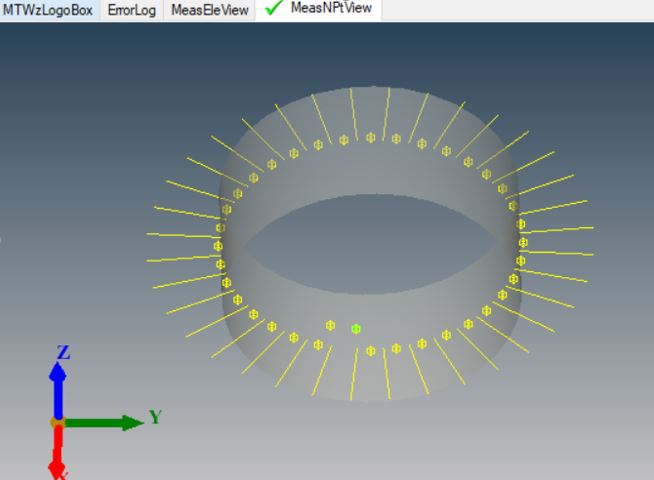
Task: Click the orange origin of the axis triad
Action: click(58, 422)
